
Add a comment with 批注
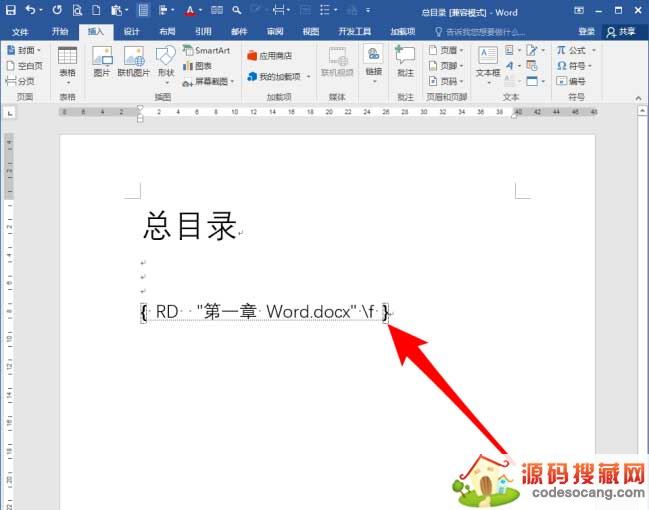click(x=405, y=60)
